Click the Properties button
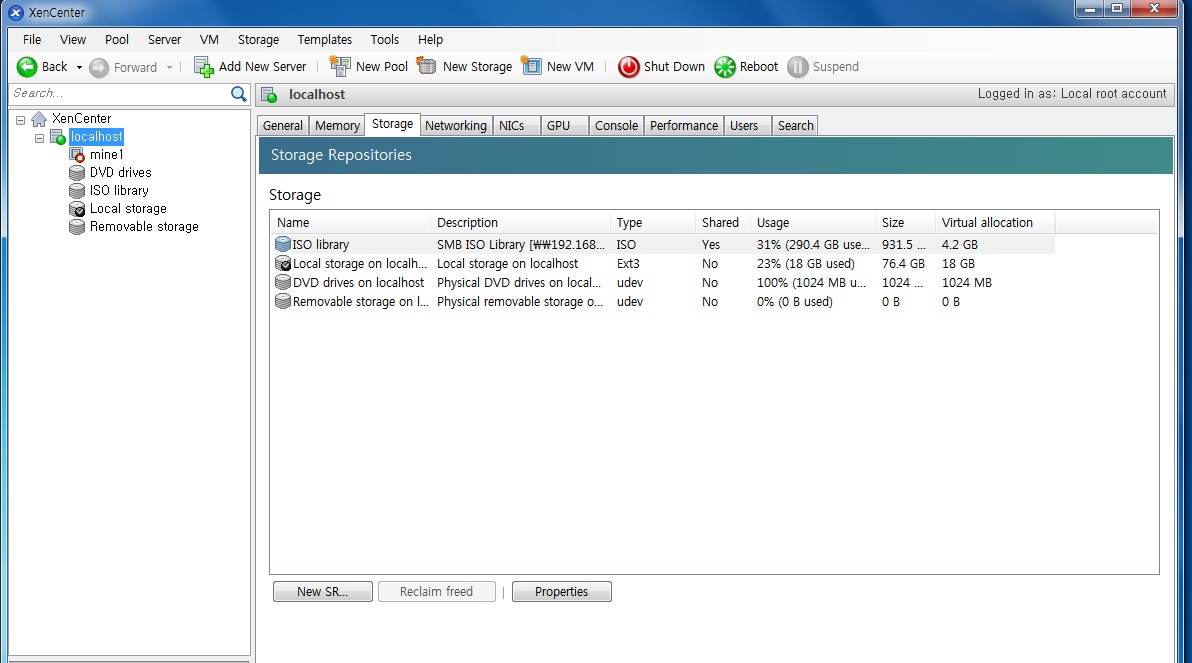The height and width of the screenshot is (663, 1192). pos(561,592)
